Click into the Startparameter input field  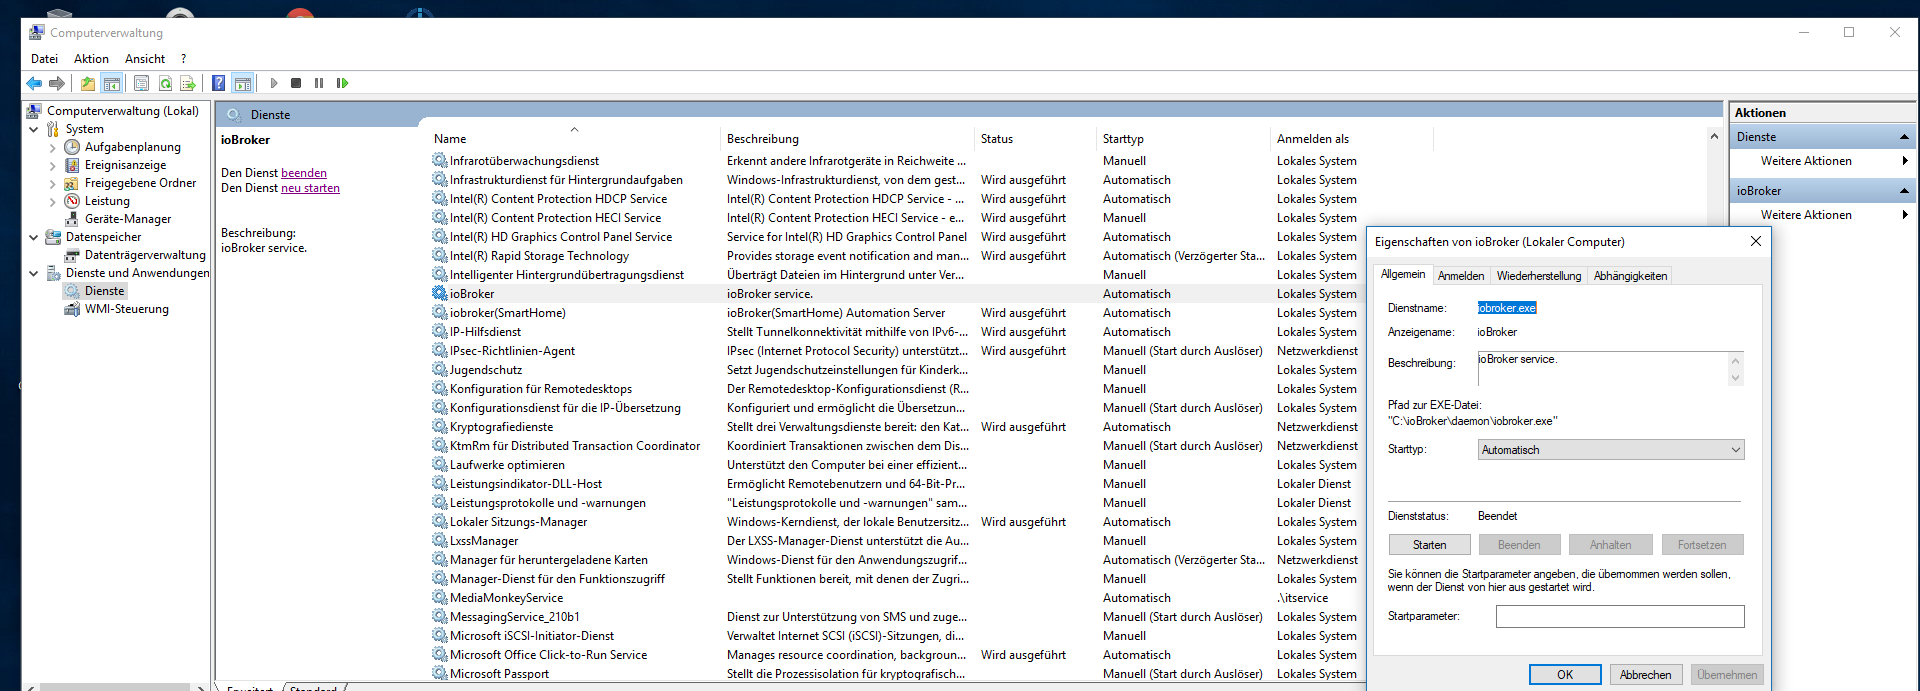click(x=1620, y=617)
